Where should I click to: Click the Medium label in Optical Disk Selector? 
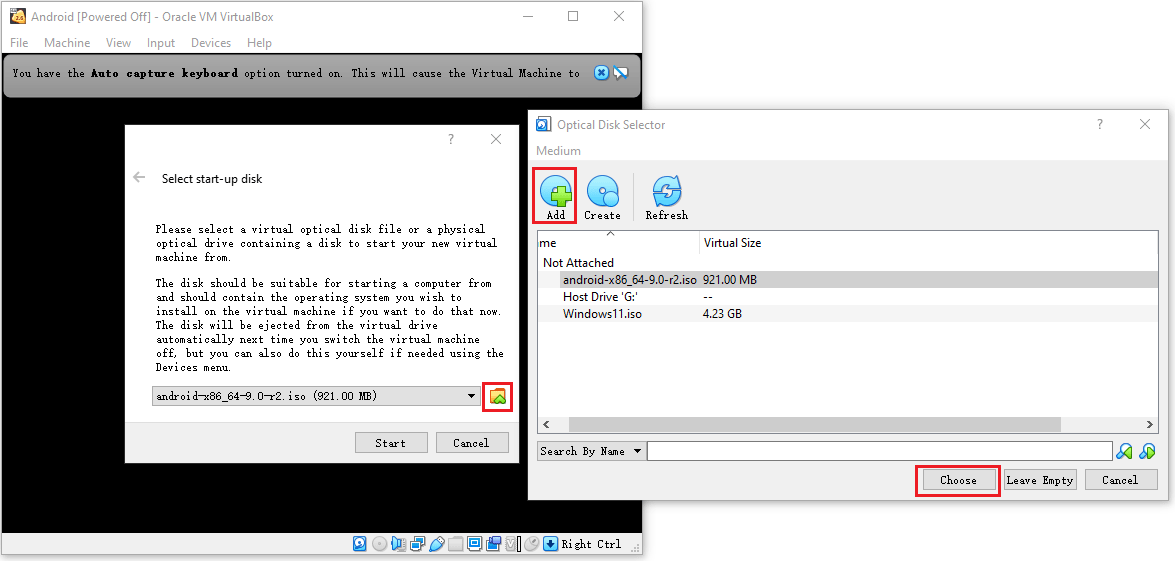(x=558, y=151)
